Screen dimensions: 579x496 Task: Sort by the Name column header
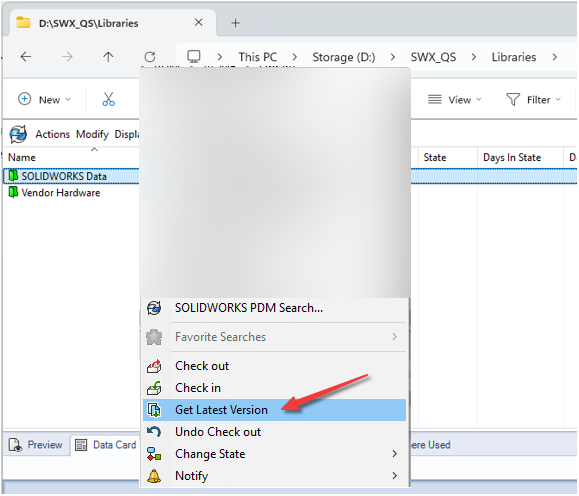(x=22, y=158)
